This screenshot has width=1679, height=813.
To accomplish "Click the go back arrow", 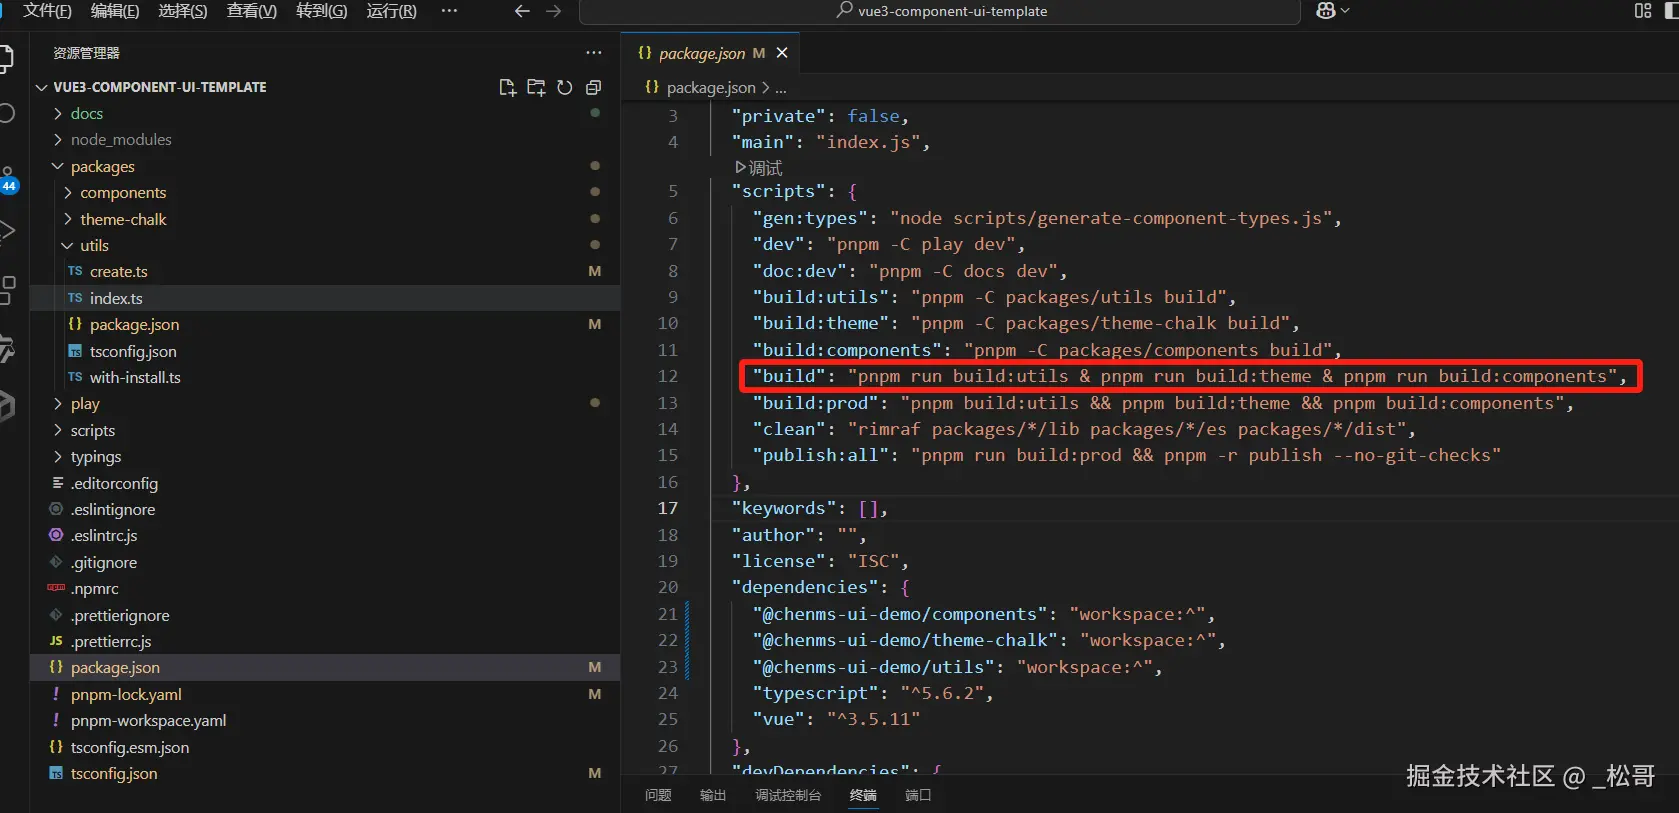I will 521,11.
